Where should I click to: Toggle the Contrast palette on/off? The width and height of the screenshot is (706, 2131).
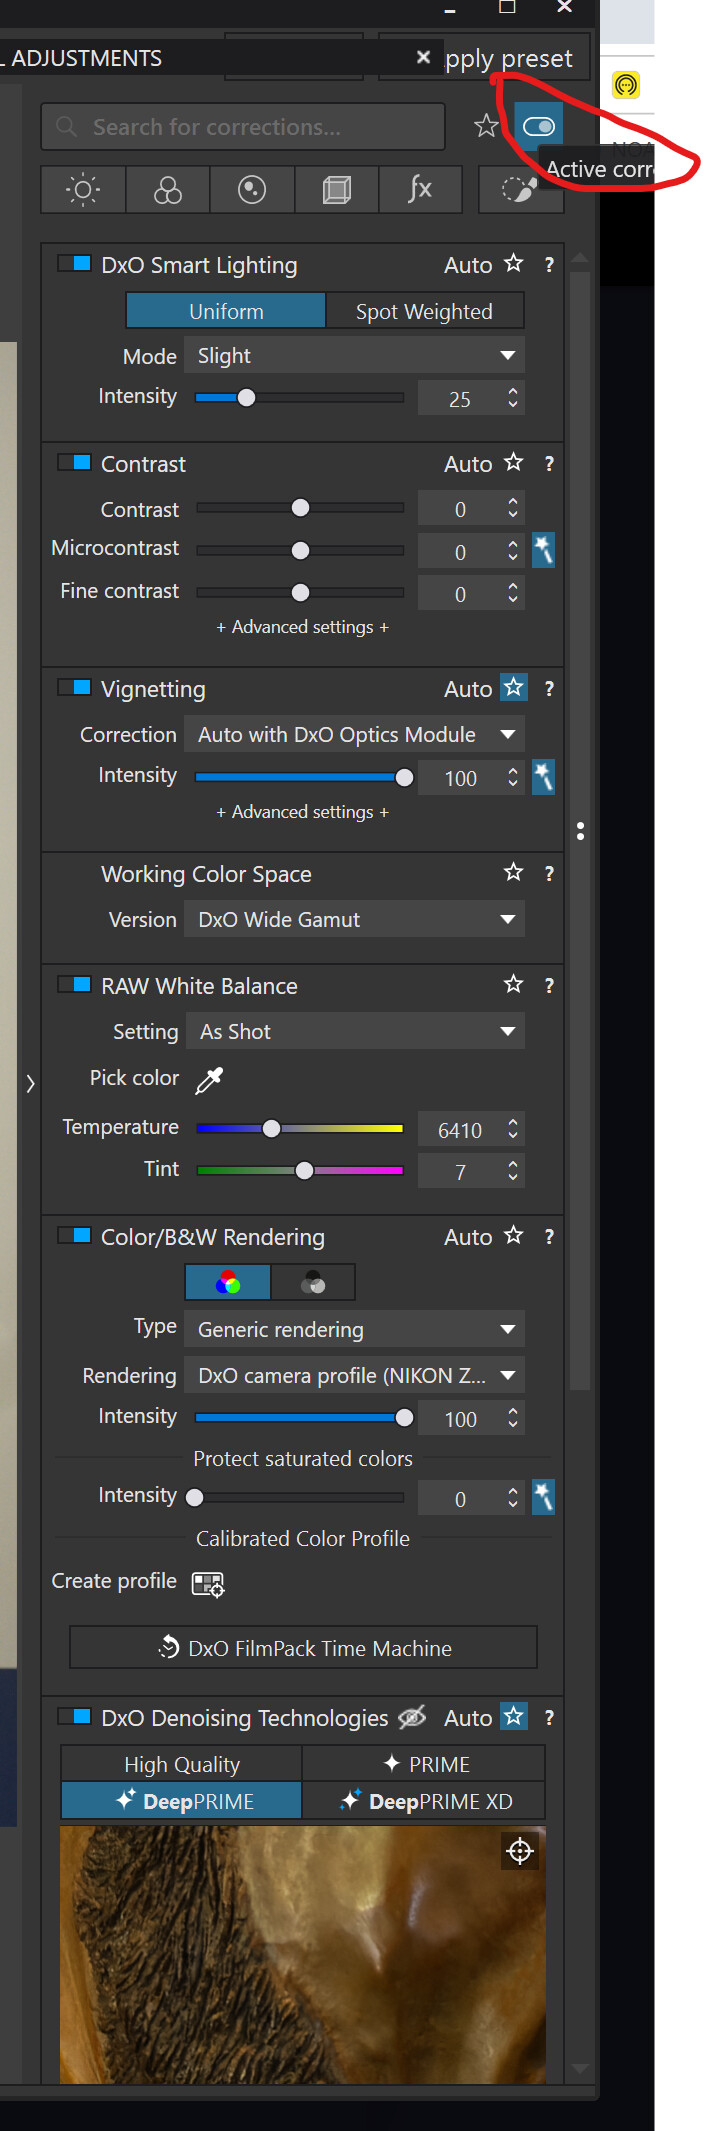(75, 463)
